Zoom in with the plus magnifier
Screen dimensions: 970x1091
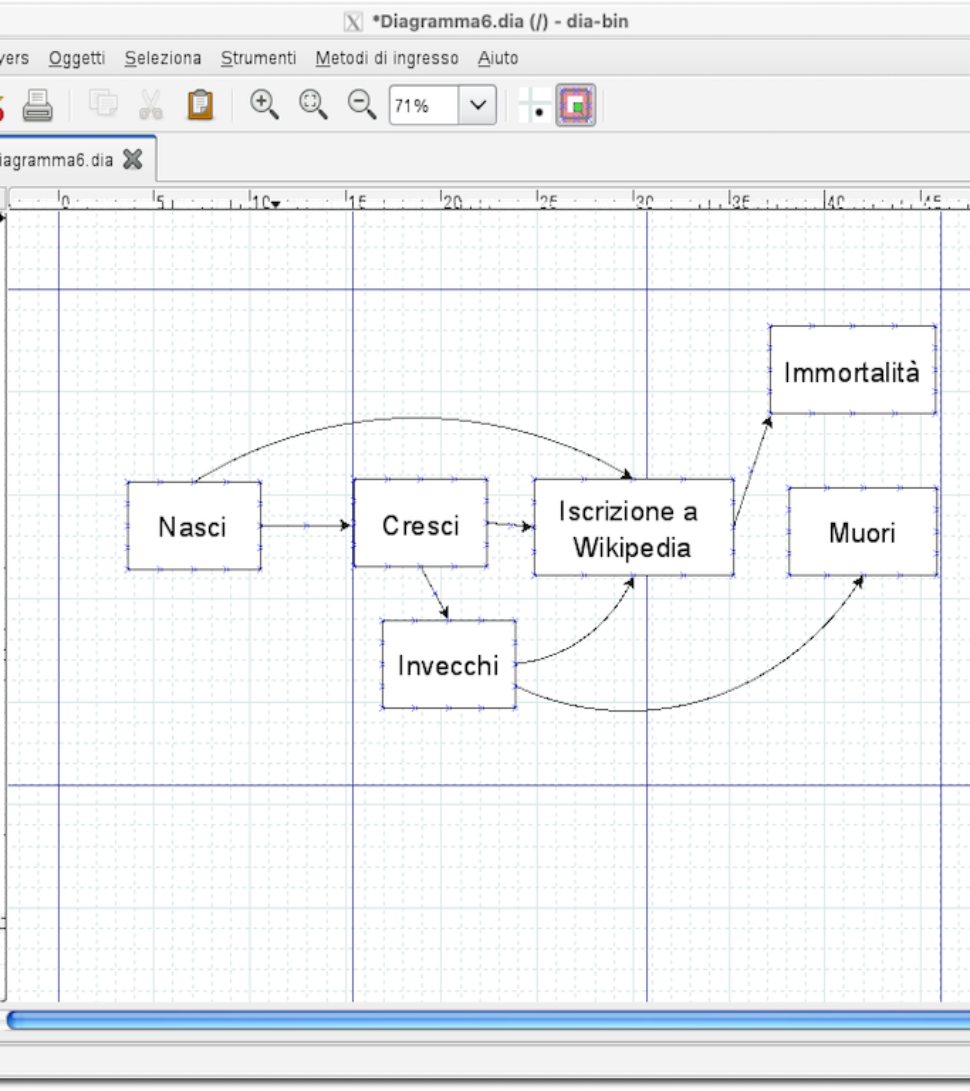[264, 105]
